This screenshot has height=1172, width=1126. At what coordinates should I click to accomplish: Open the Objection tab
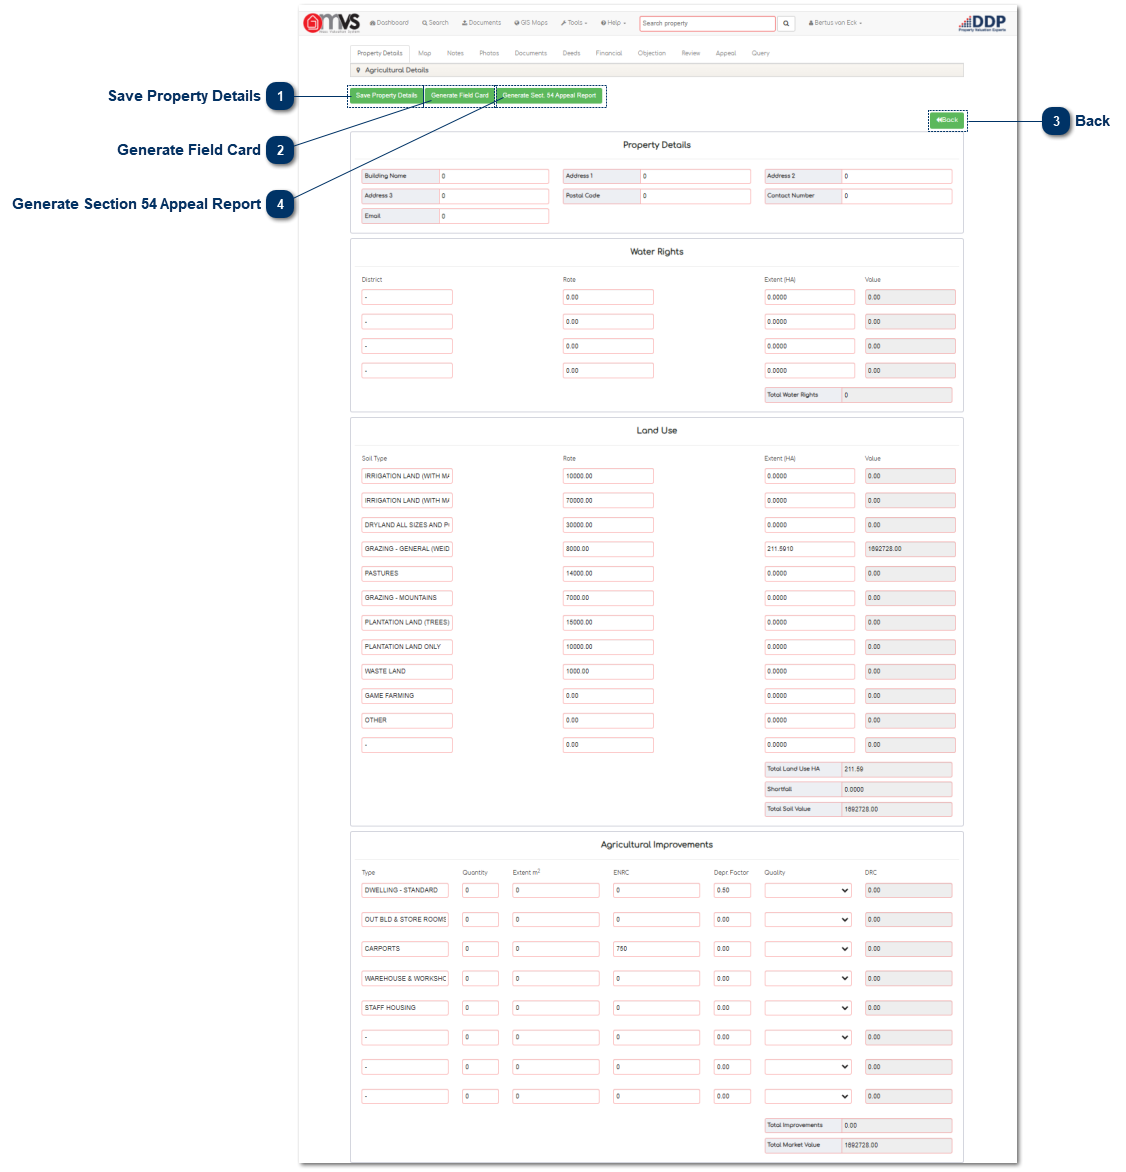(651, 53)
